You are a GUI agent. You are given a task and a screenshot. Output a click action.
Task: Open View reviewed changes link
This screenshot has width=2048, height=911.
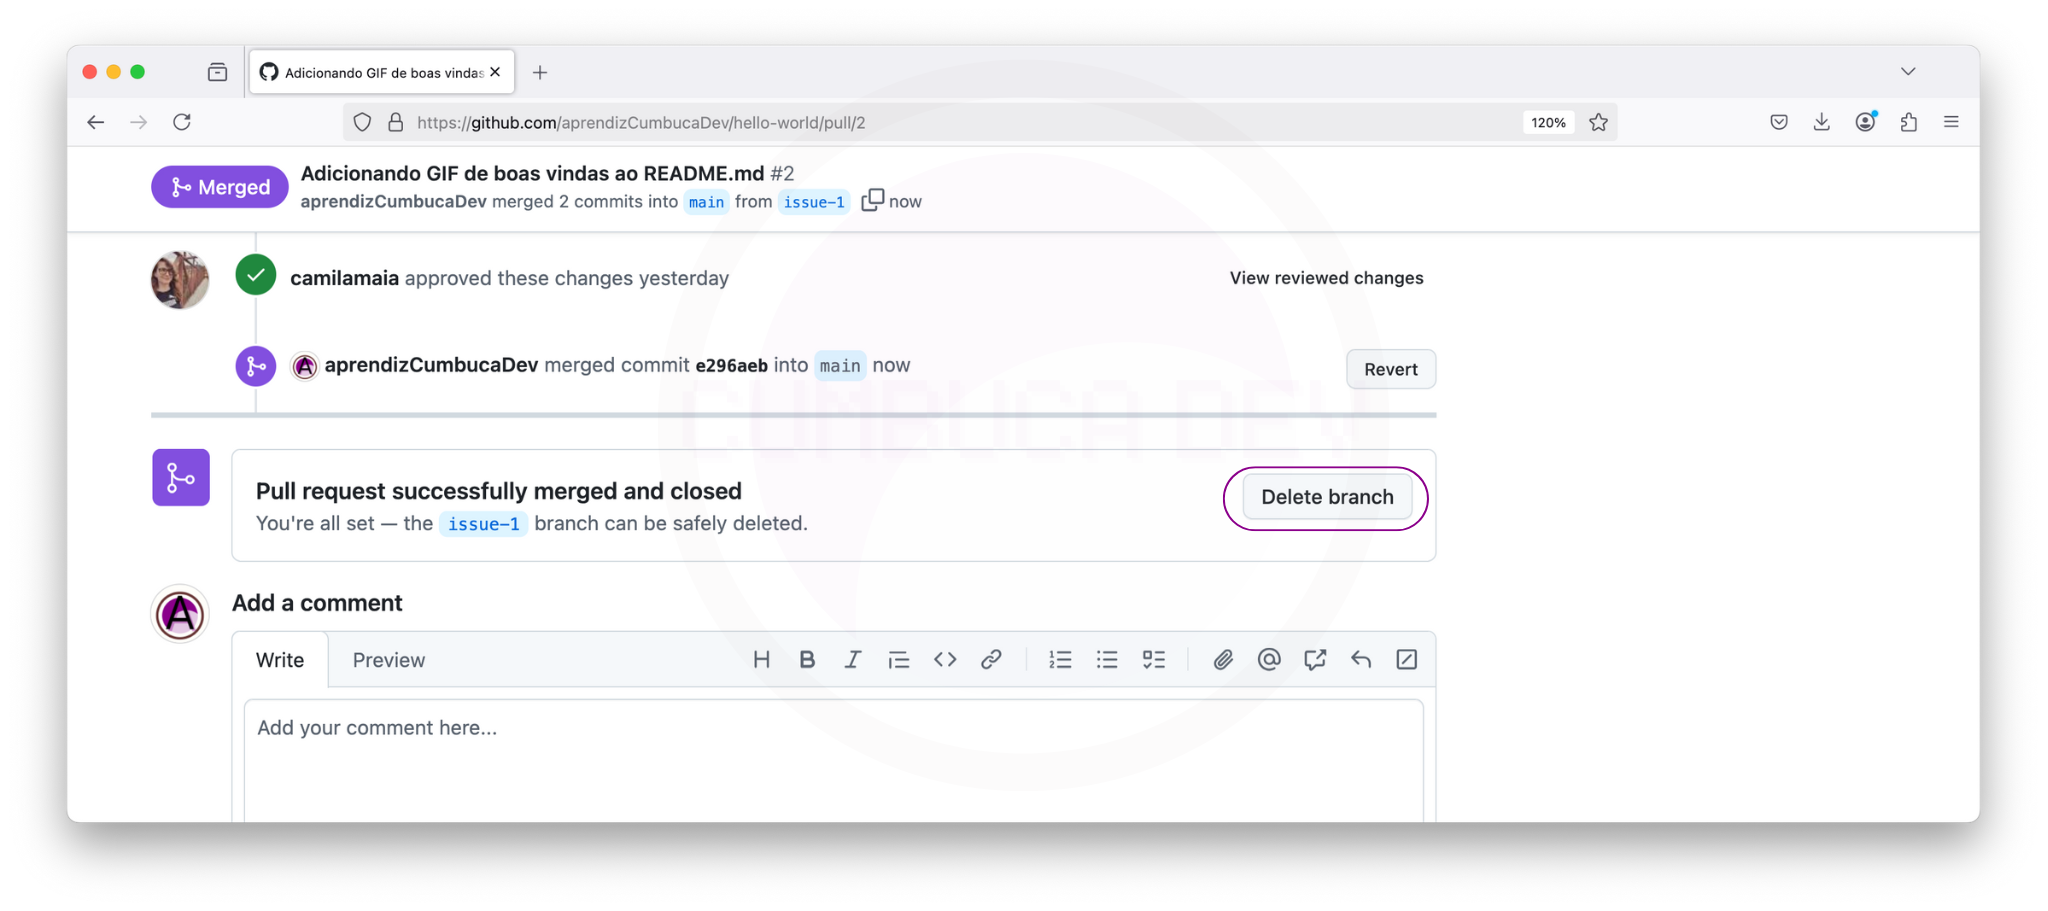(1326, 278)
